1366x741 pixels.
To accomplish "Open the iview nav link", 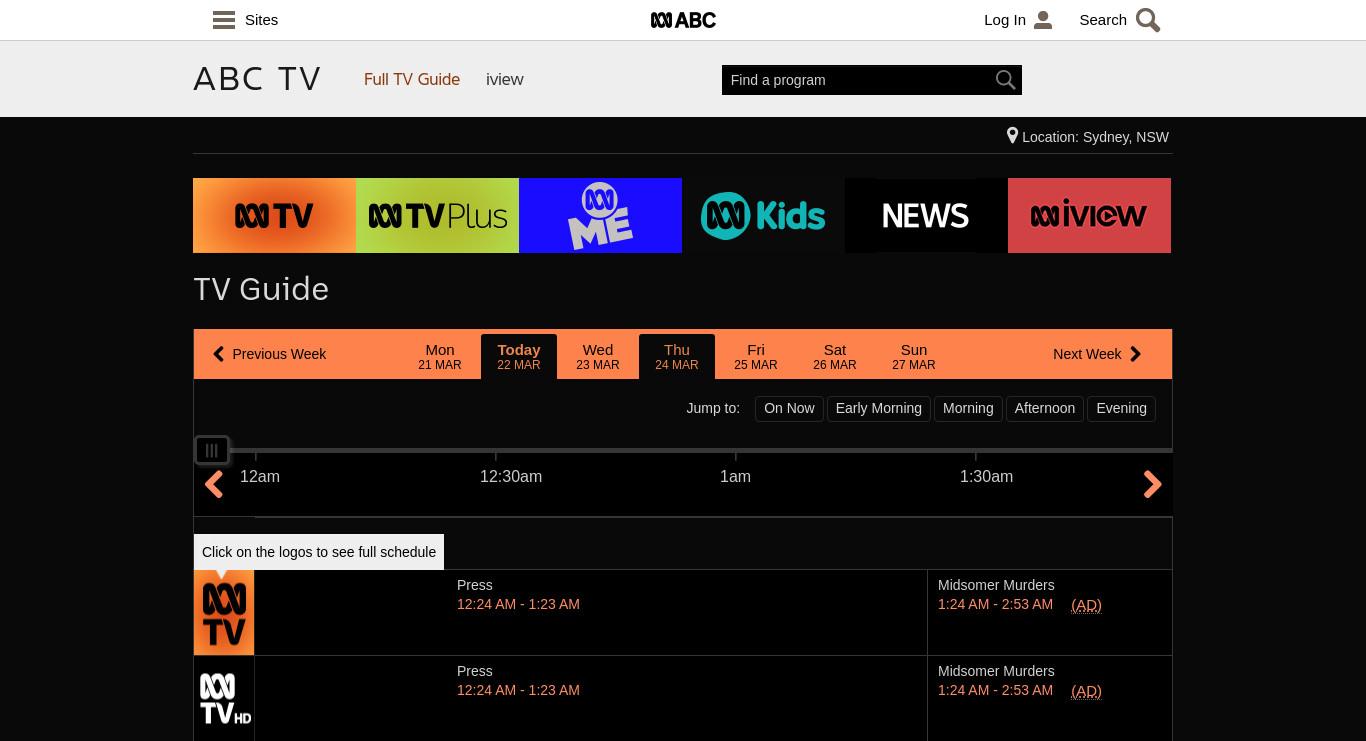I will tap(505, 79).
